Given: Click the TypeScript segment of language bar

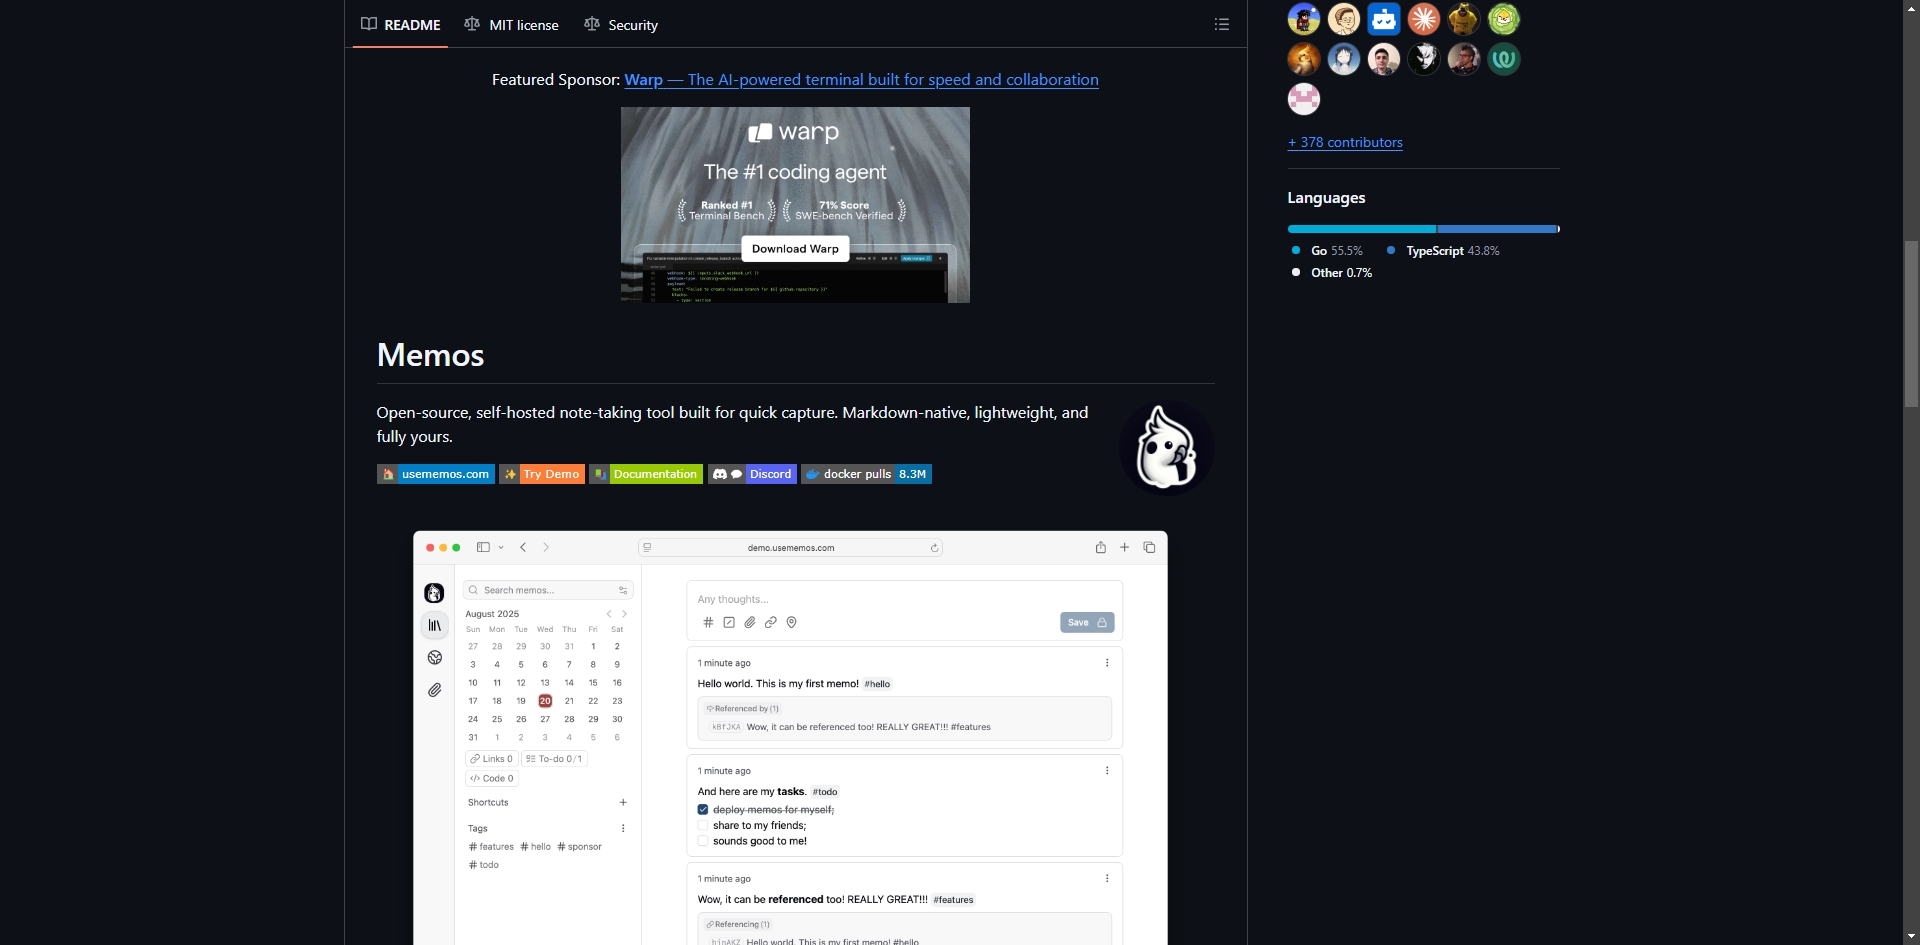Looking at the screenshot, I should coord(1497,229).
